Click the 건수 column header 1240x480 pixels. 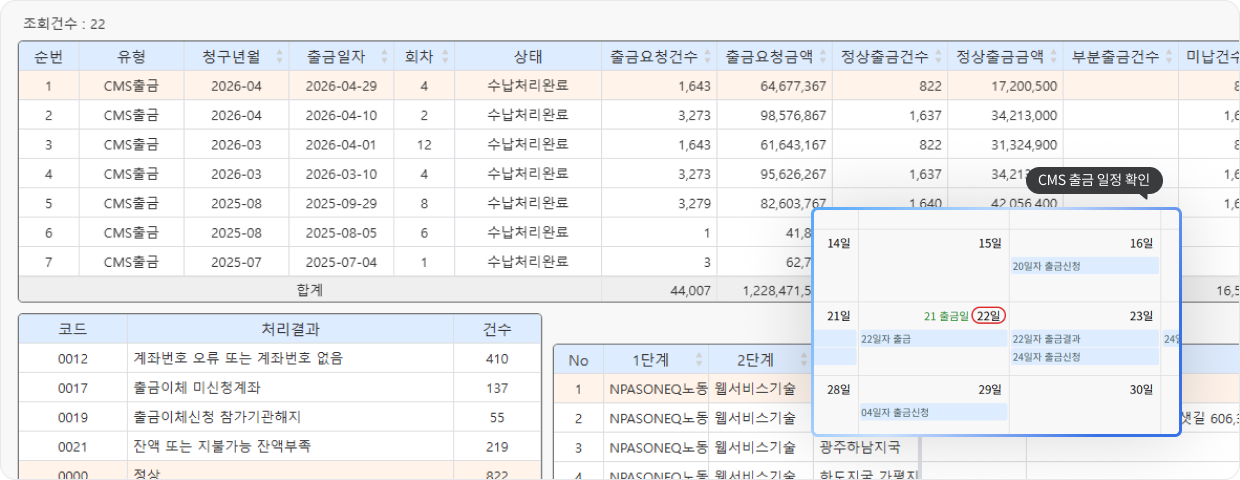pyautogui.click(x=497, y=329)
